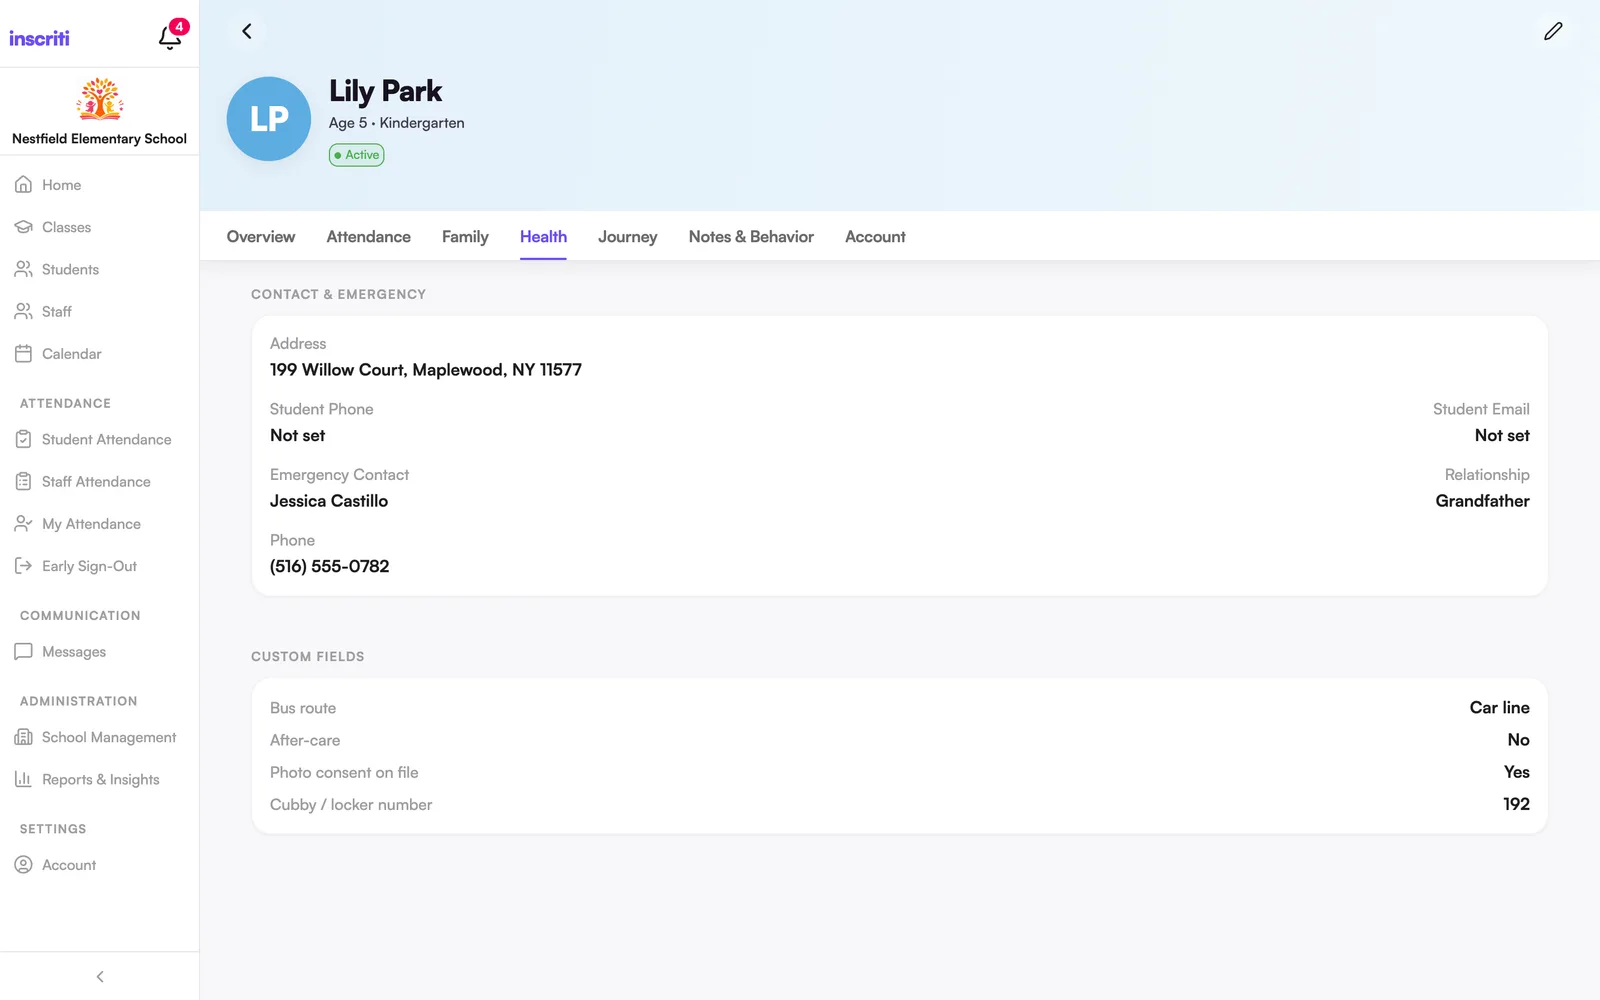Open the Notes & Behavior tab
The width and height of the screenshot is (1600, 1000).
[751, 237]
